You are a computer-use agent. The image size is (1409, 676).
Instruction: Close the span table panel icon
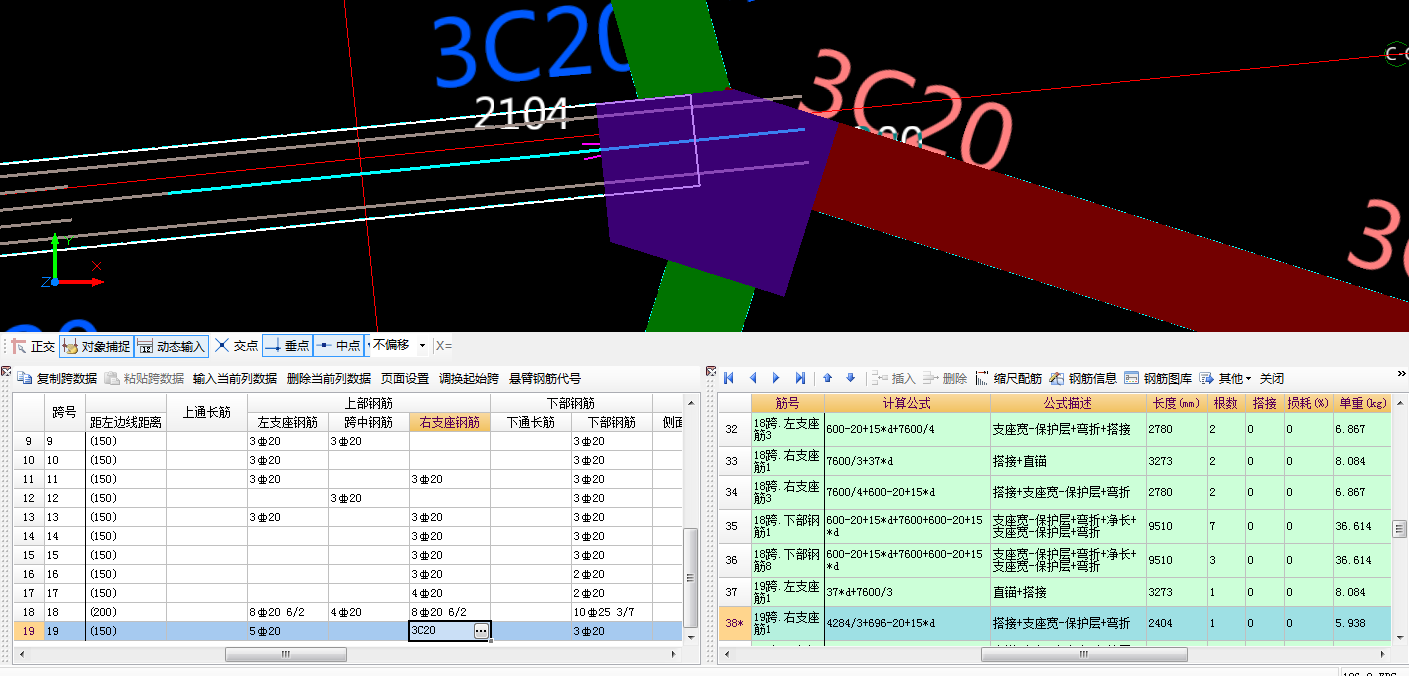click(5, 372)
